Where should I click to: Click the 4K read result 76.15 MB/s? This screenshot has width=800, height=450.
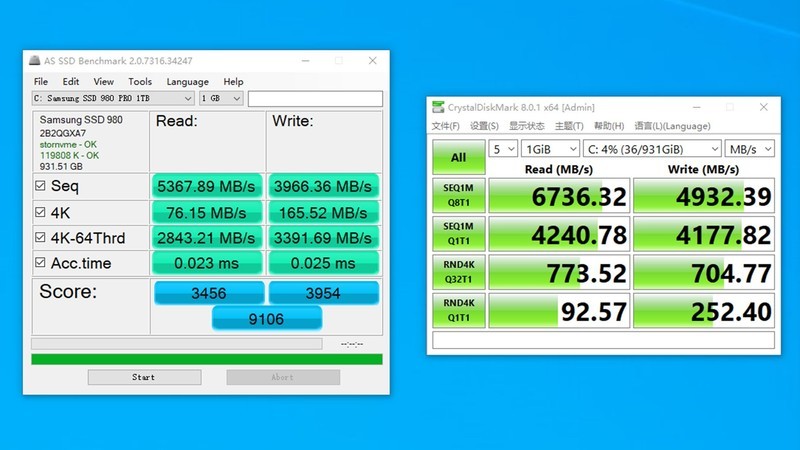click(206, 213)
